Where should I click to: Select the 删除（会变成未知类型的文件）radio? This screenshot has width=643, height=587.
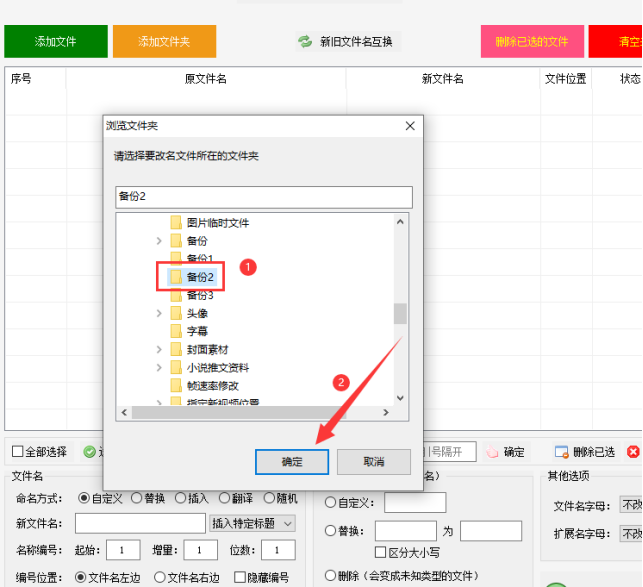pos(331,575)
